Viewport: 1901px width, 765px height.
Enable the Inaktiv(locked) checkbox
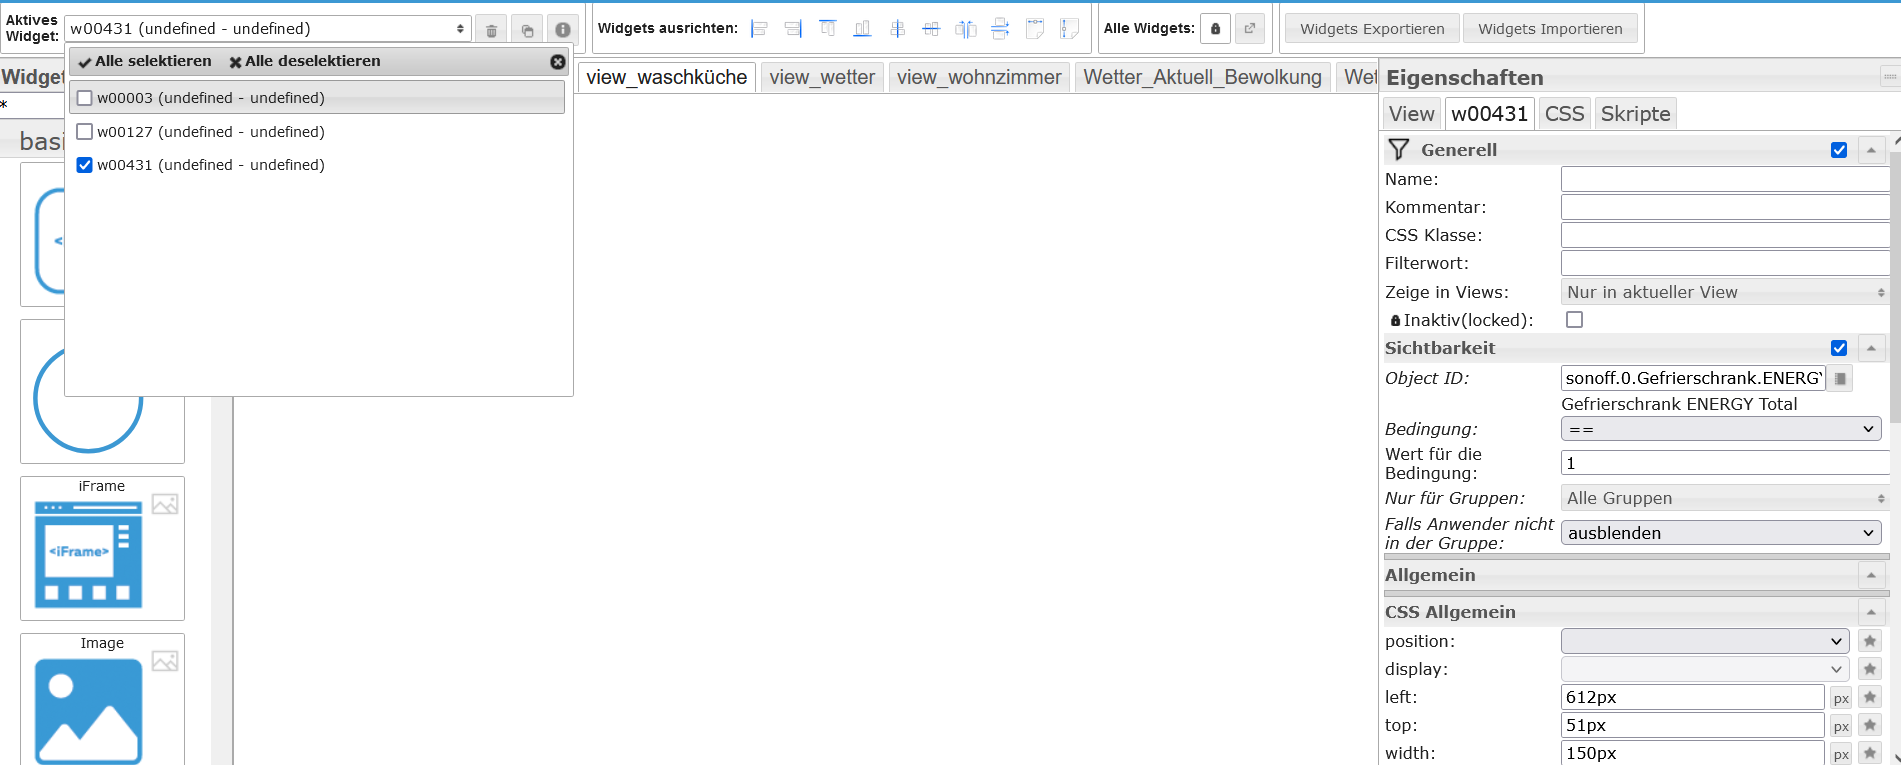coord(1575,320)
